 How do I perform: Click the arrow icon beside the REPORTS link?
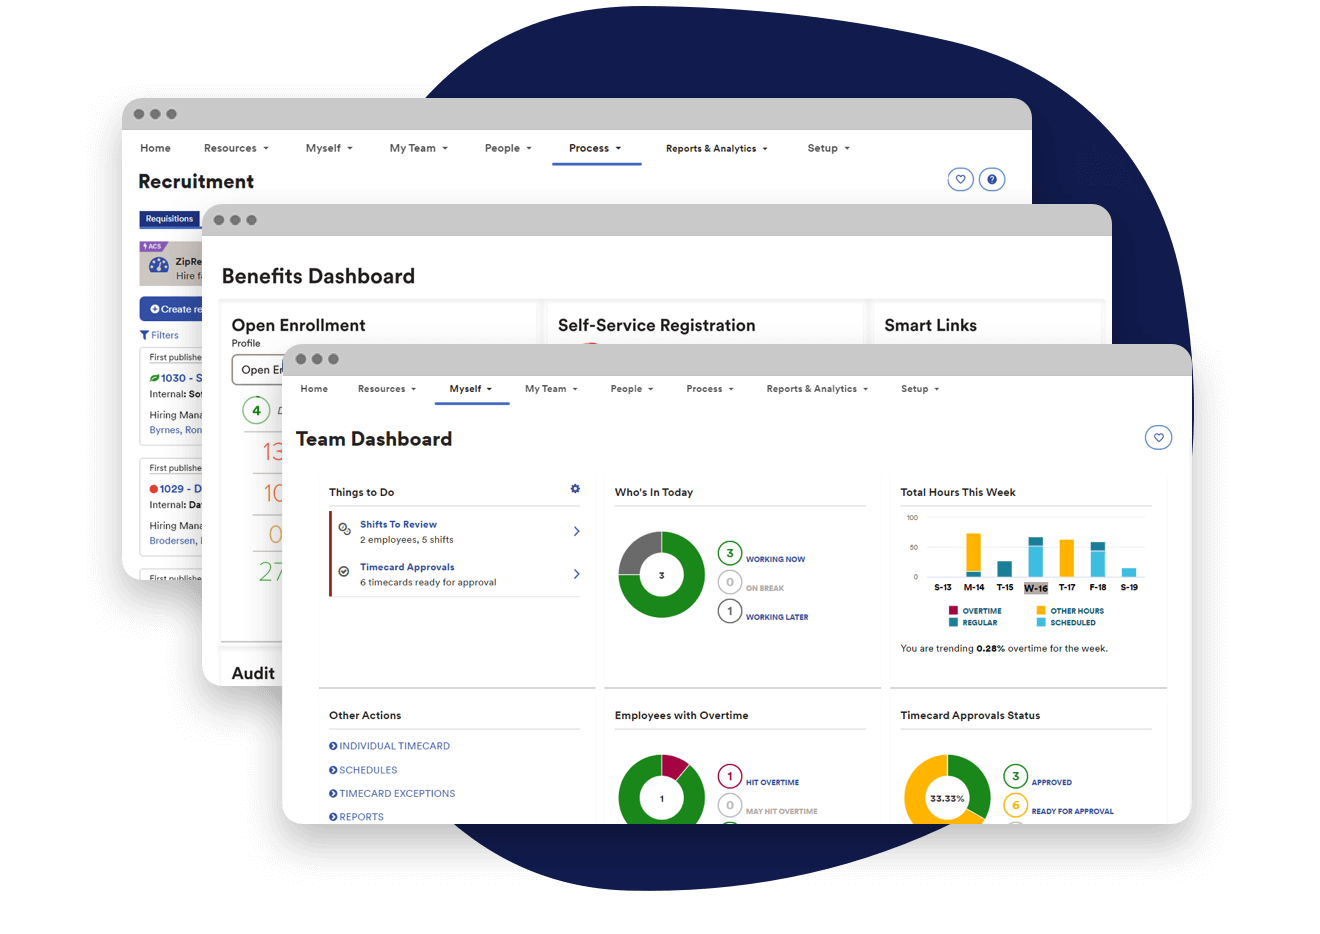click(332, 816)
